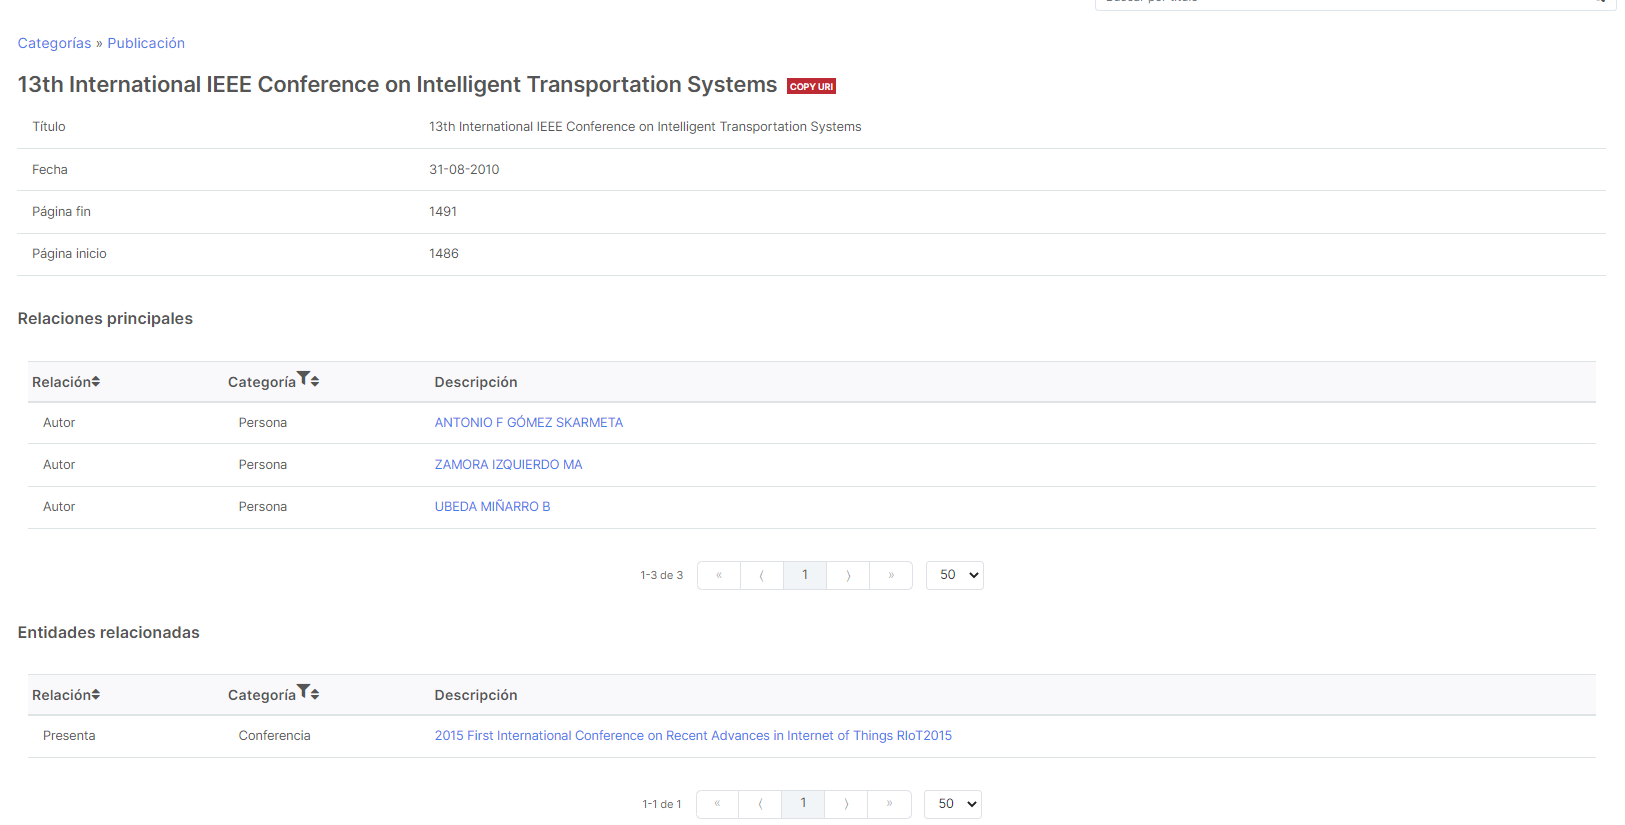This screenshot has width=1625, height=825.
Task: Open author UBEDA MIÑARRO B
Action: pos(492,507)
